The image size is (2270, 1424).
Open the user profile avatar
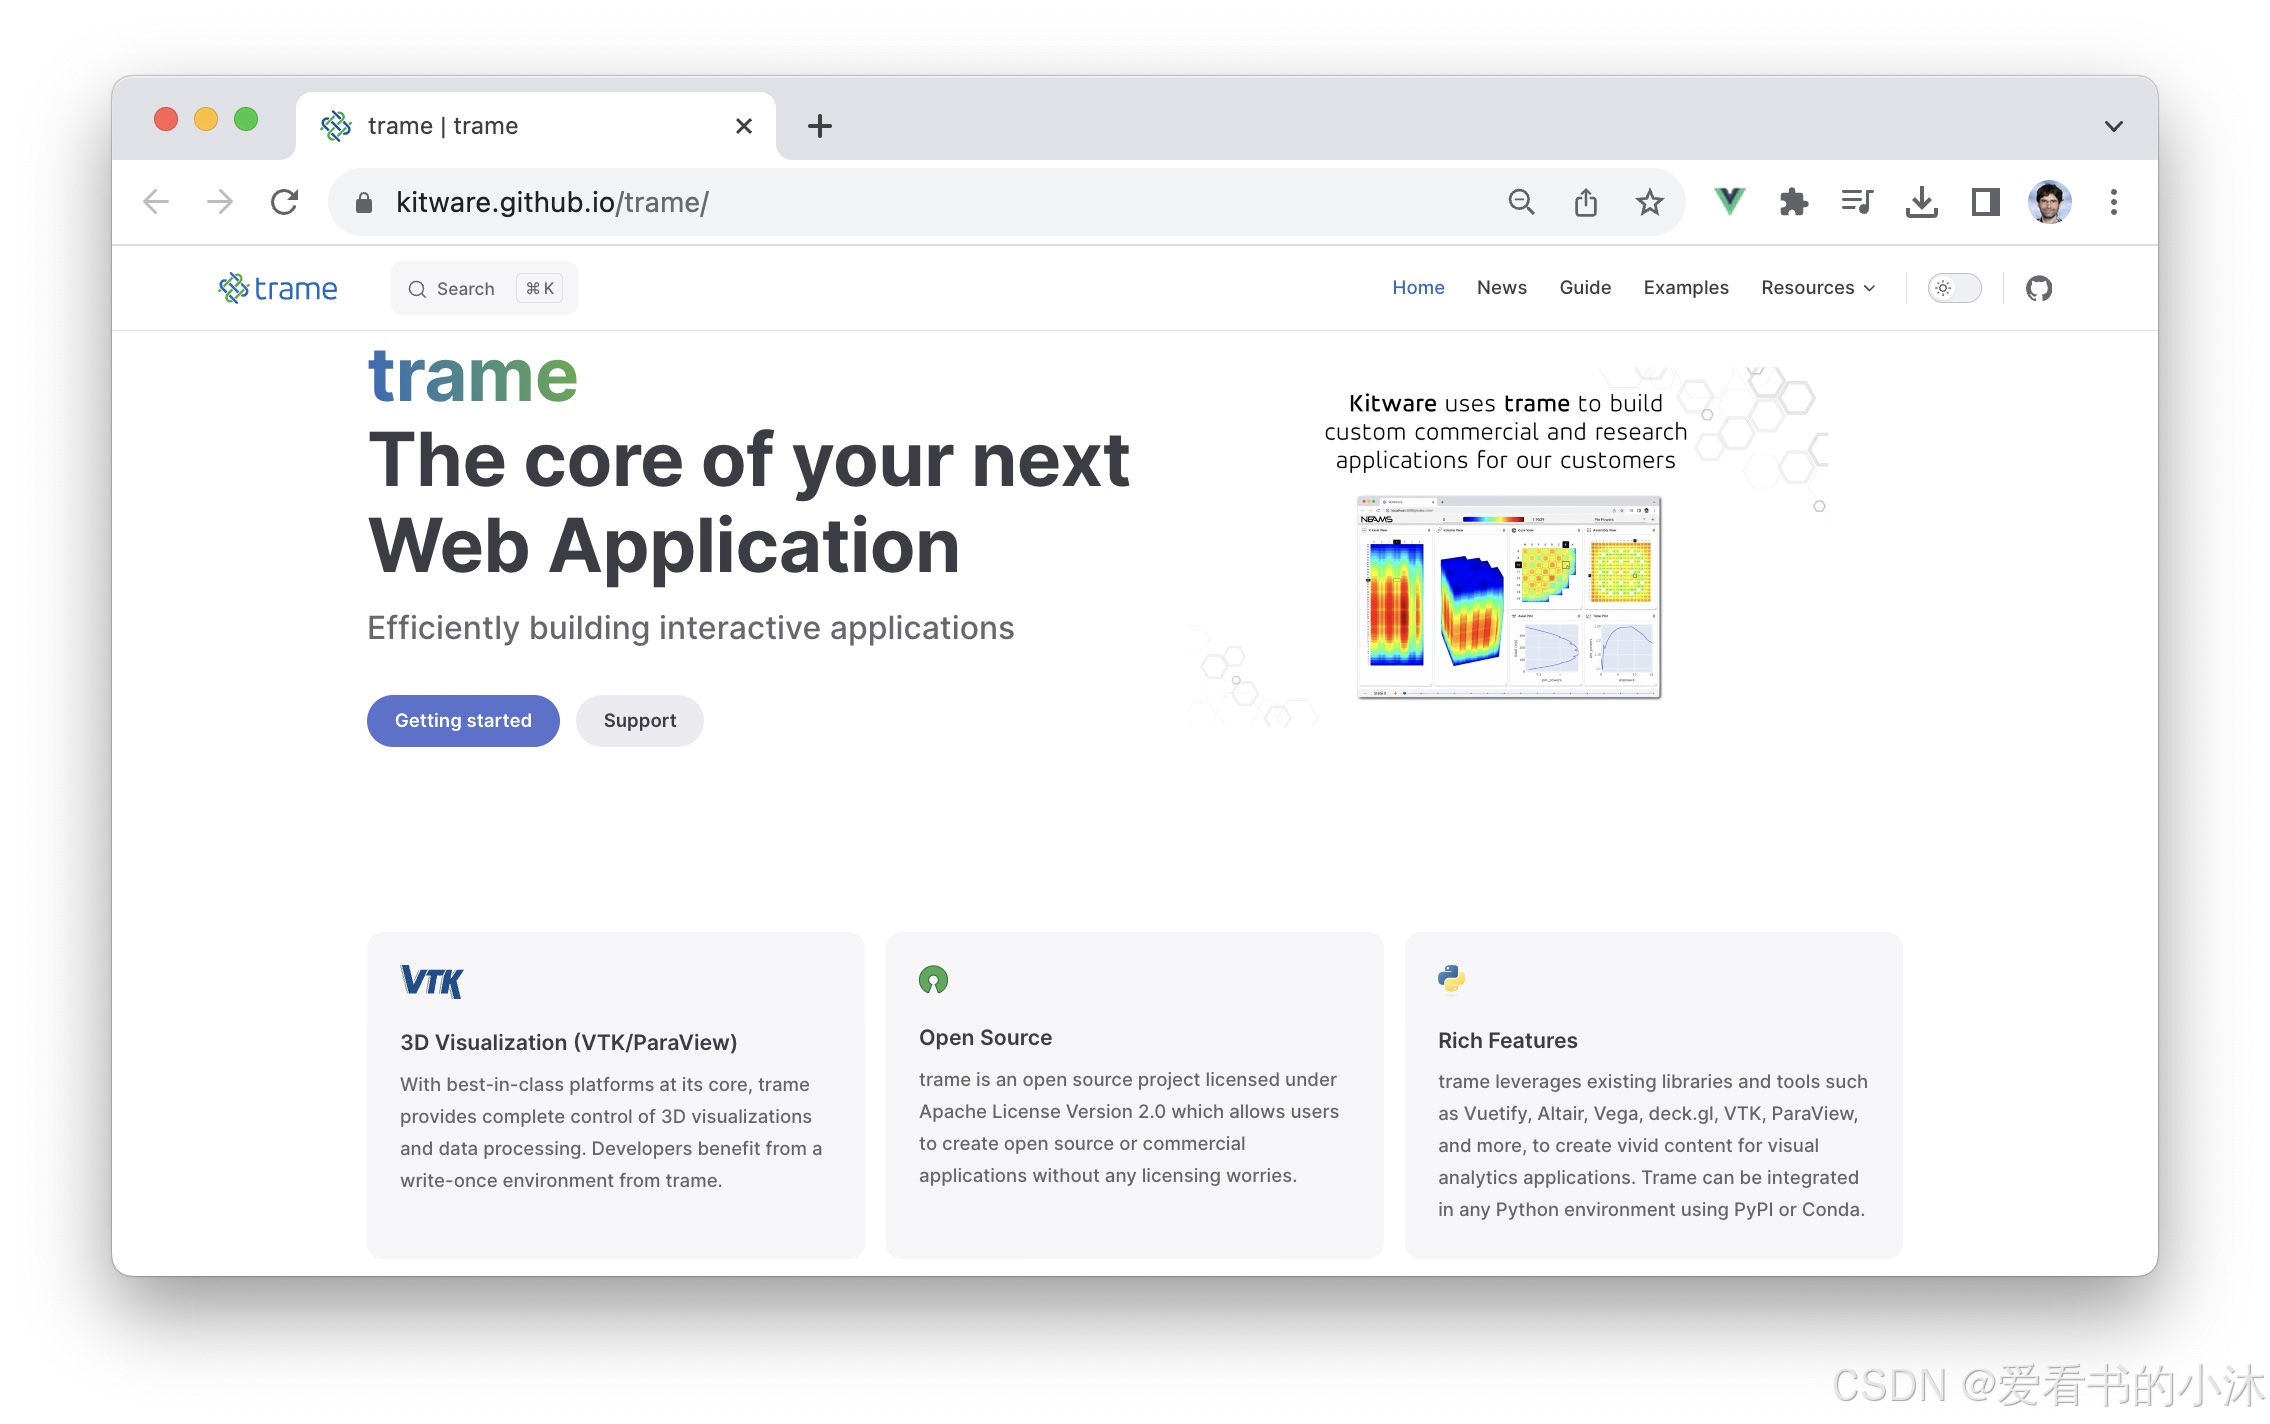(2049, 203)
